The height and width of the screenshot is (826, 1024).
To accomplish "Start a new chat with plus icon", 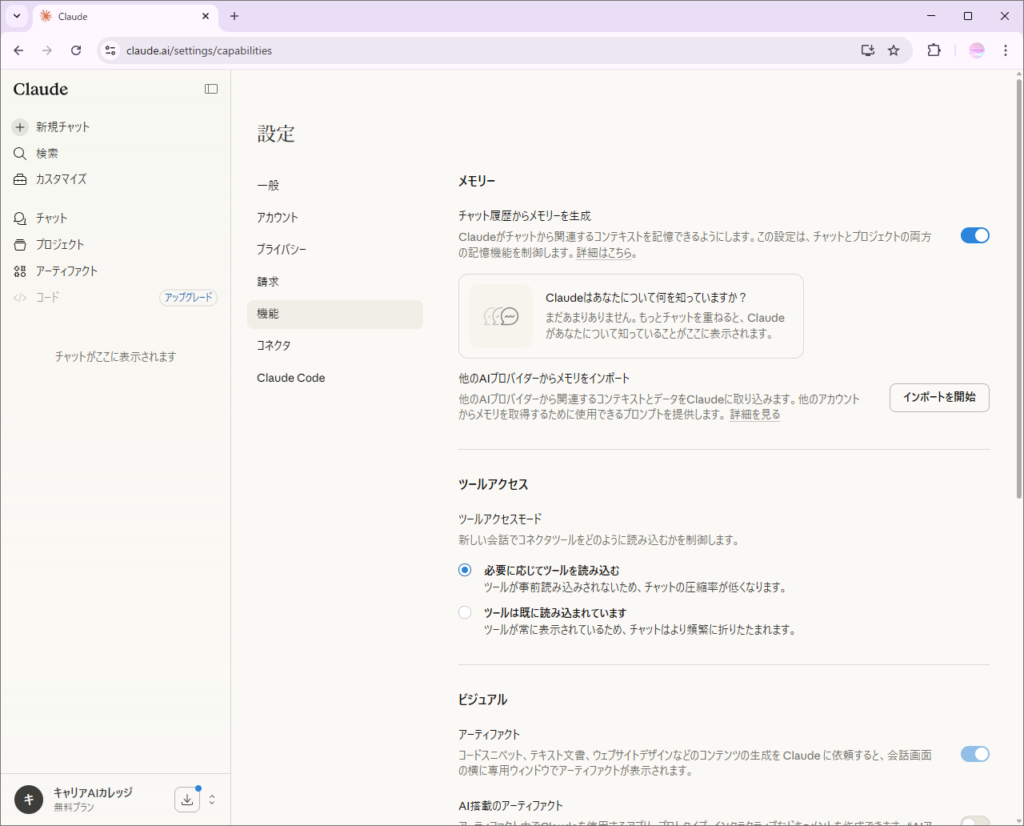I will [x=20, y=127].
